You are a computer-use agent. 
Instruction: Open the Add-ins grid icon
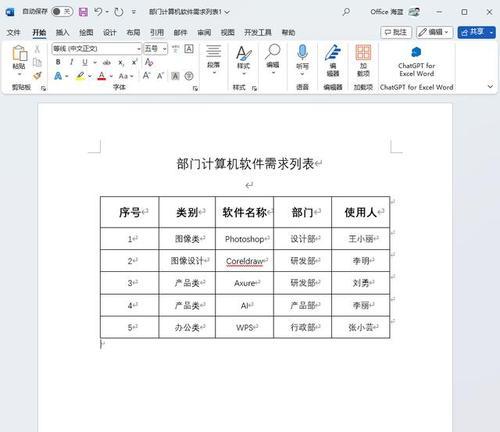click(363, 52)
